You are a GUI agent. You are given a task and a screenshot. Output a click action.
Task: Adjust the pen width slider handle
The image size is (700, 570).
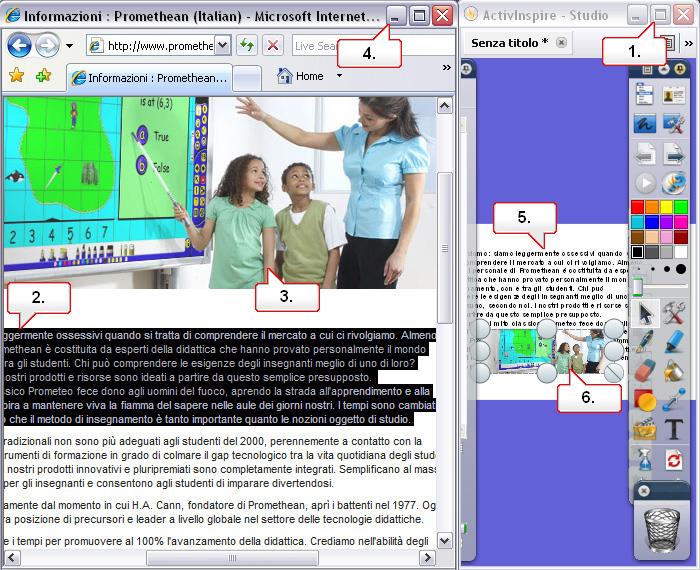(638, 287)
